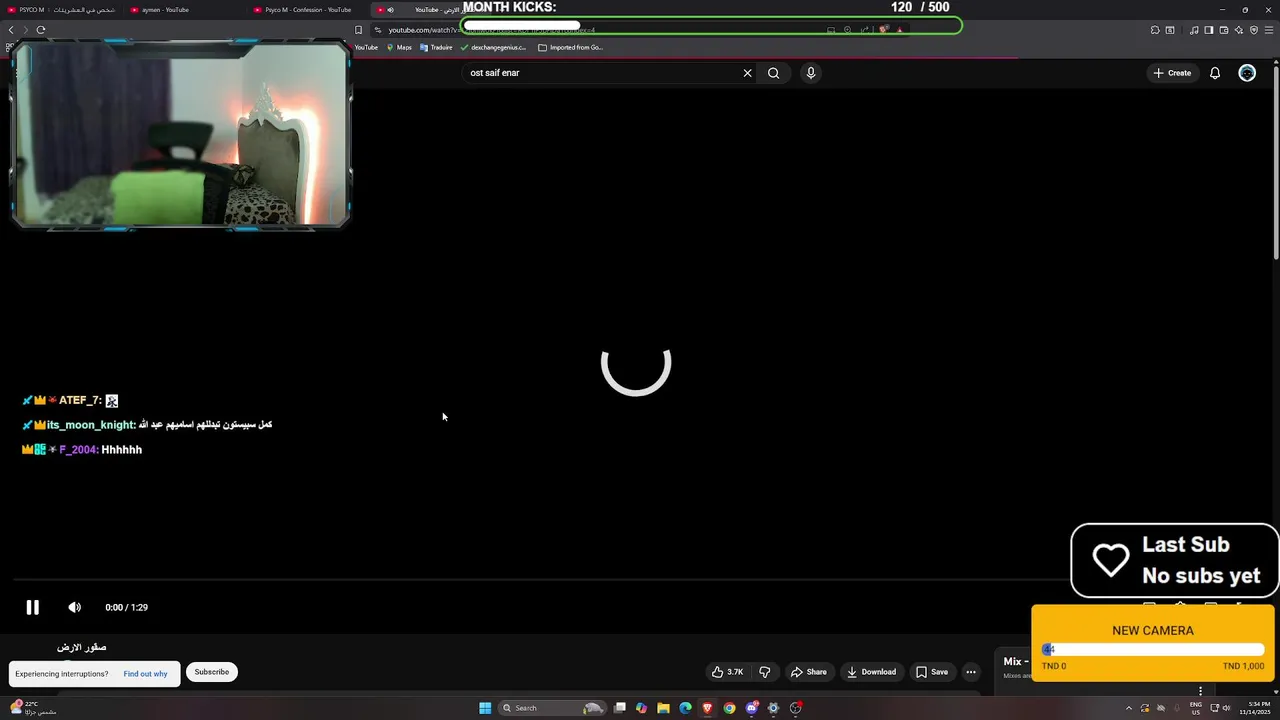Open File Explorer from taskbar
Image resolution: width=1280 pixels, height=720 pixels.
pos(663,708)
